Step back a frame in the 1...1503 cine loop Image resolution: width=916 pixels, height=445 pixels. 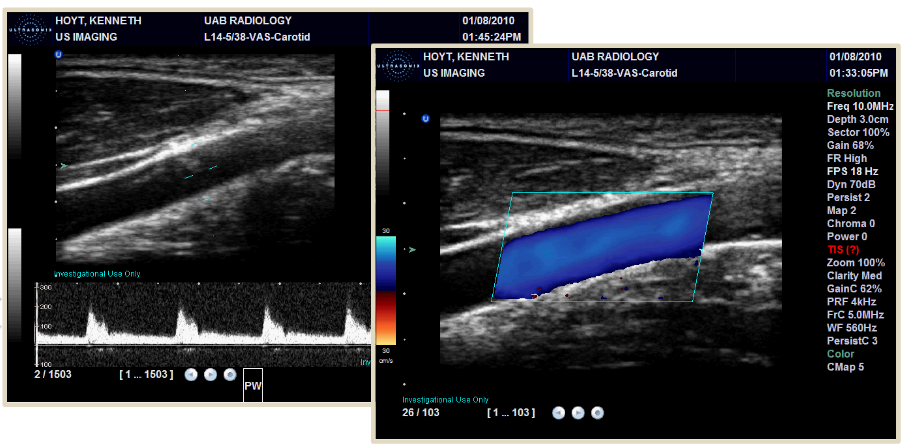[x=191, y=375]
